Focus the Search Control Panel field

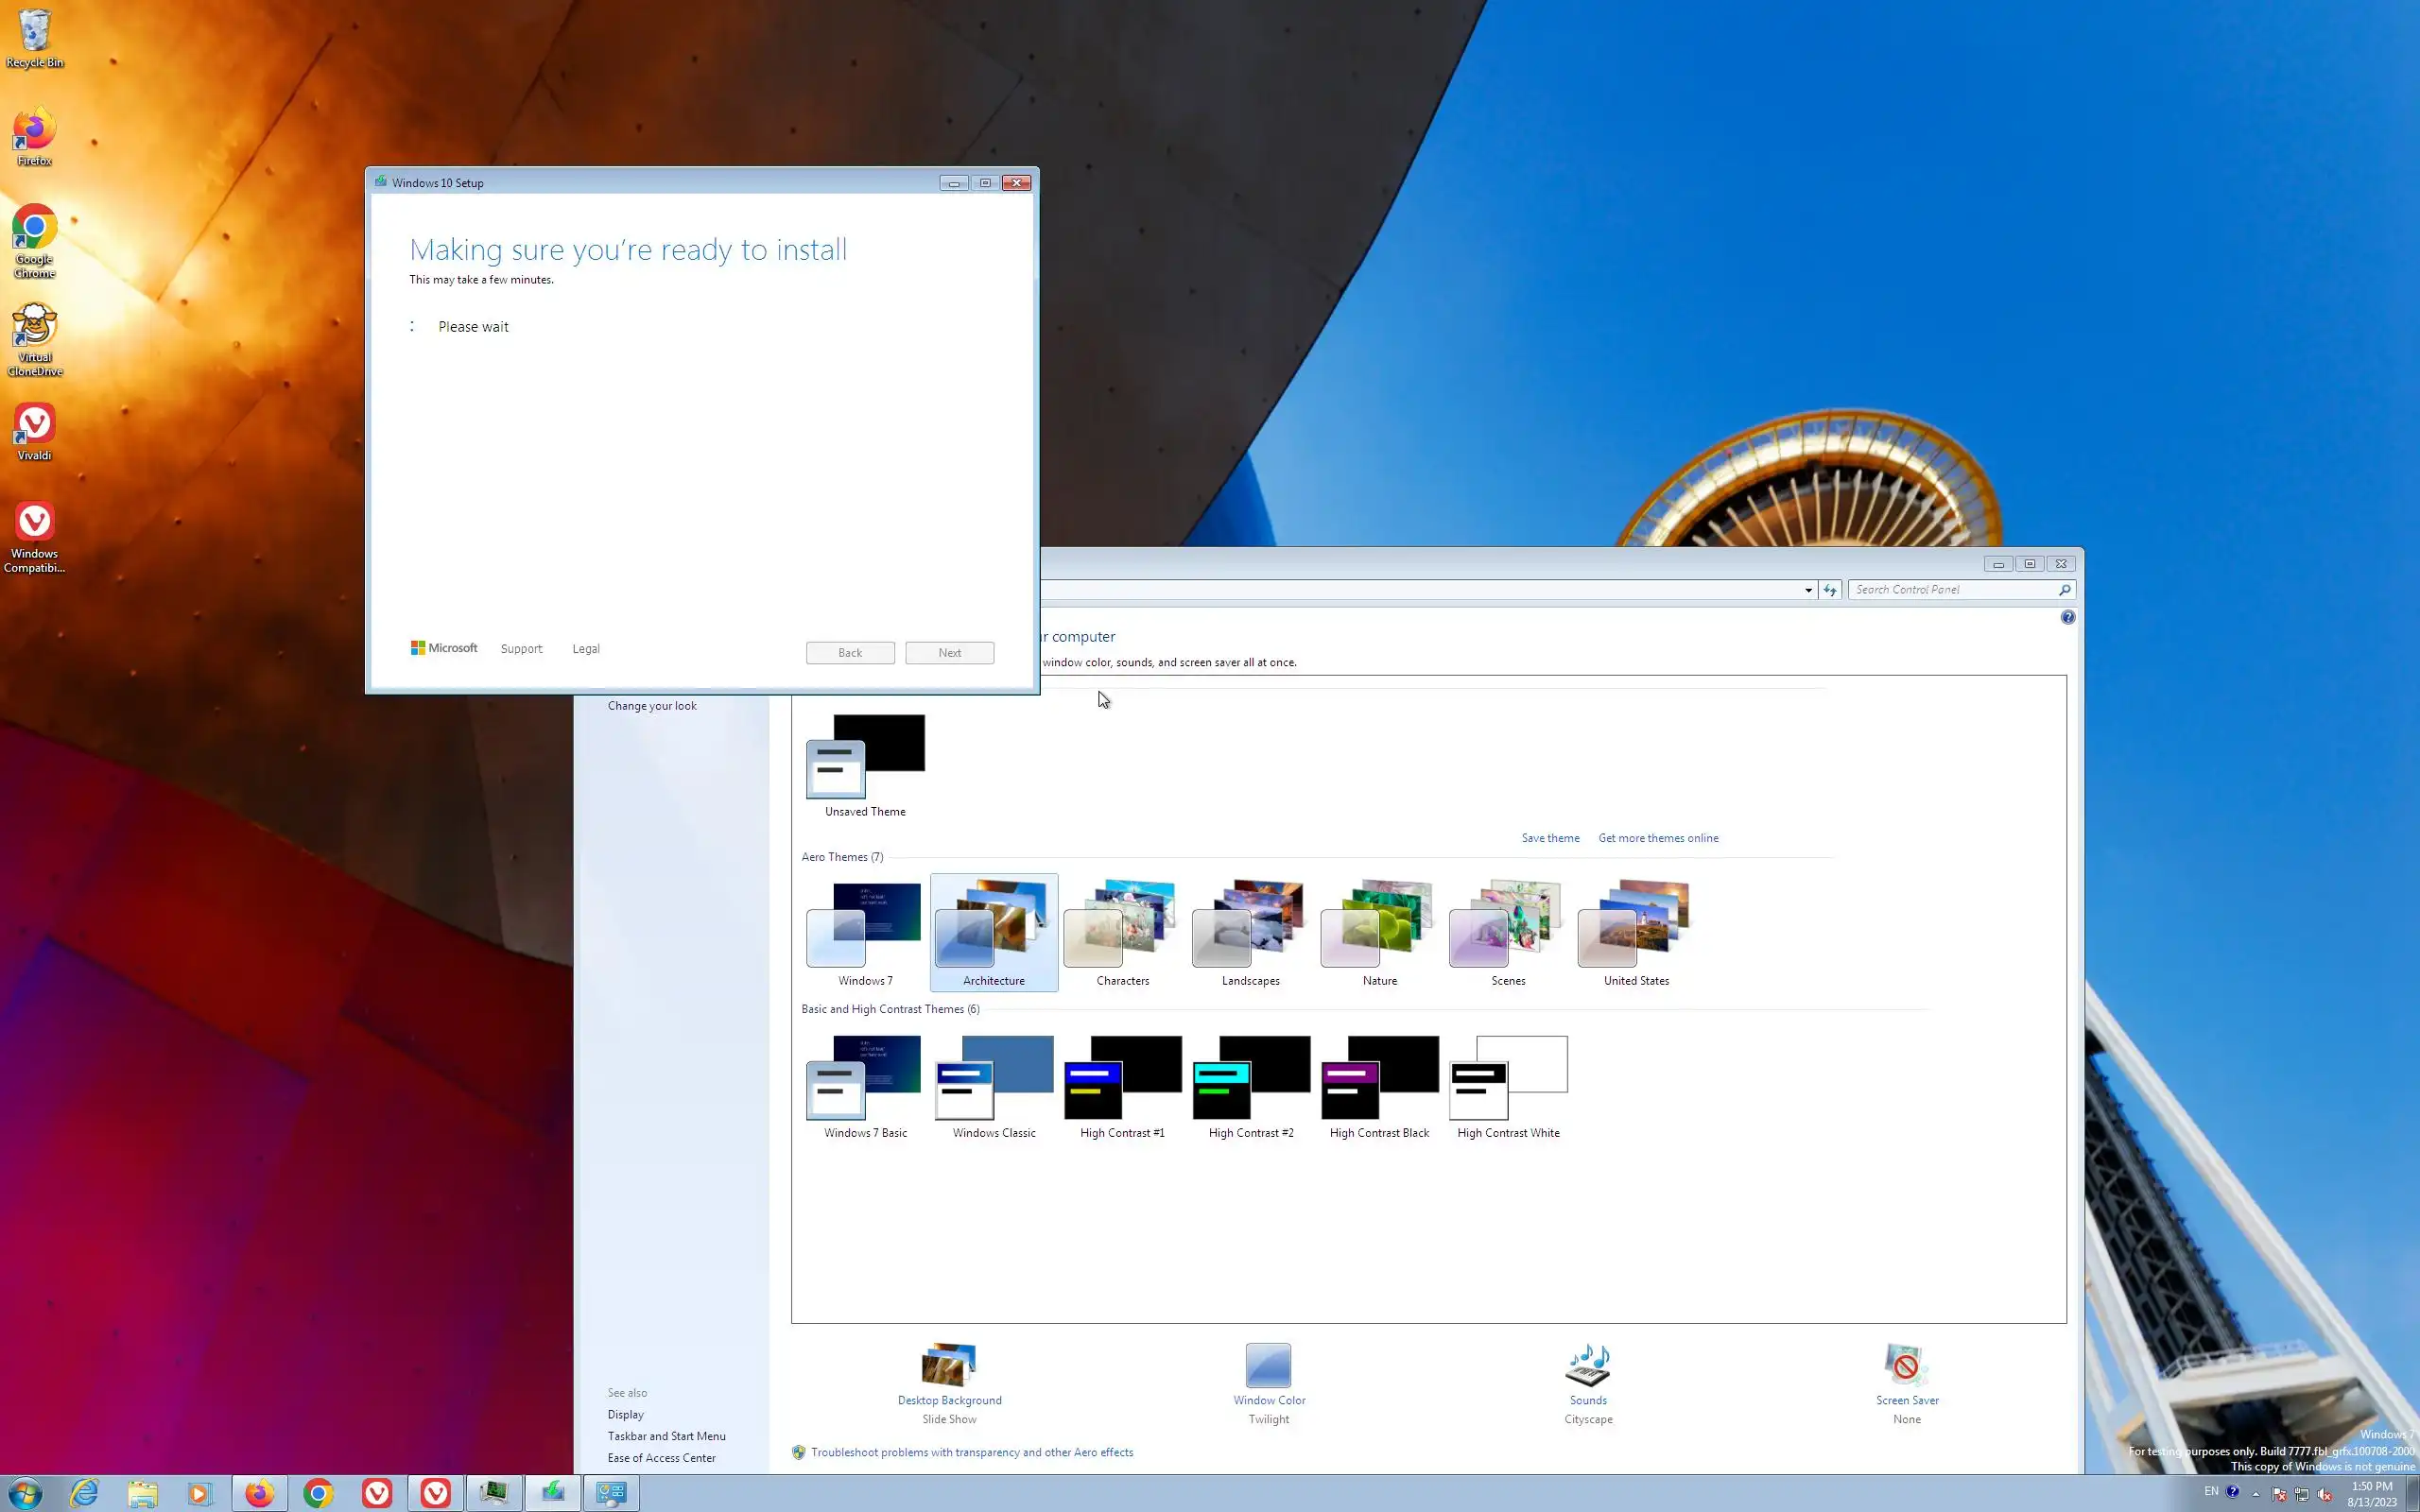pos(1950,590)
